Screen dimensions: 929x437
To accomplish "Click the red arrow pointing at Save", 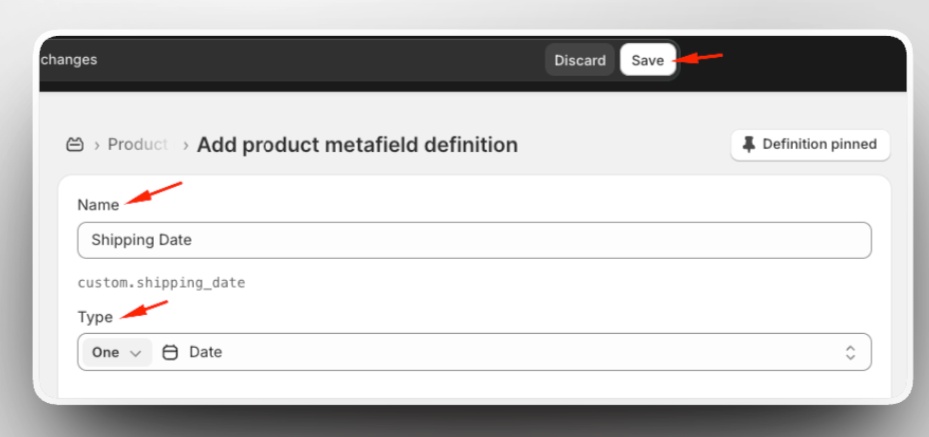I will click(698, 58).
